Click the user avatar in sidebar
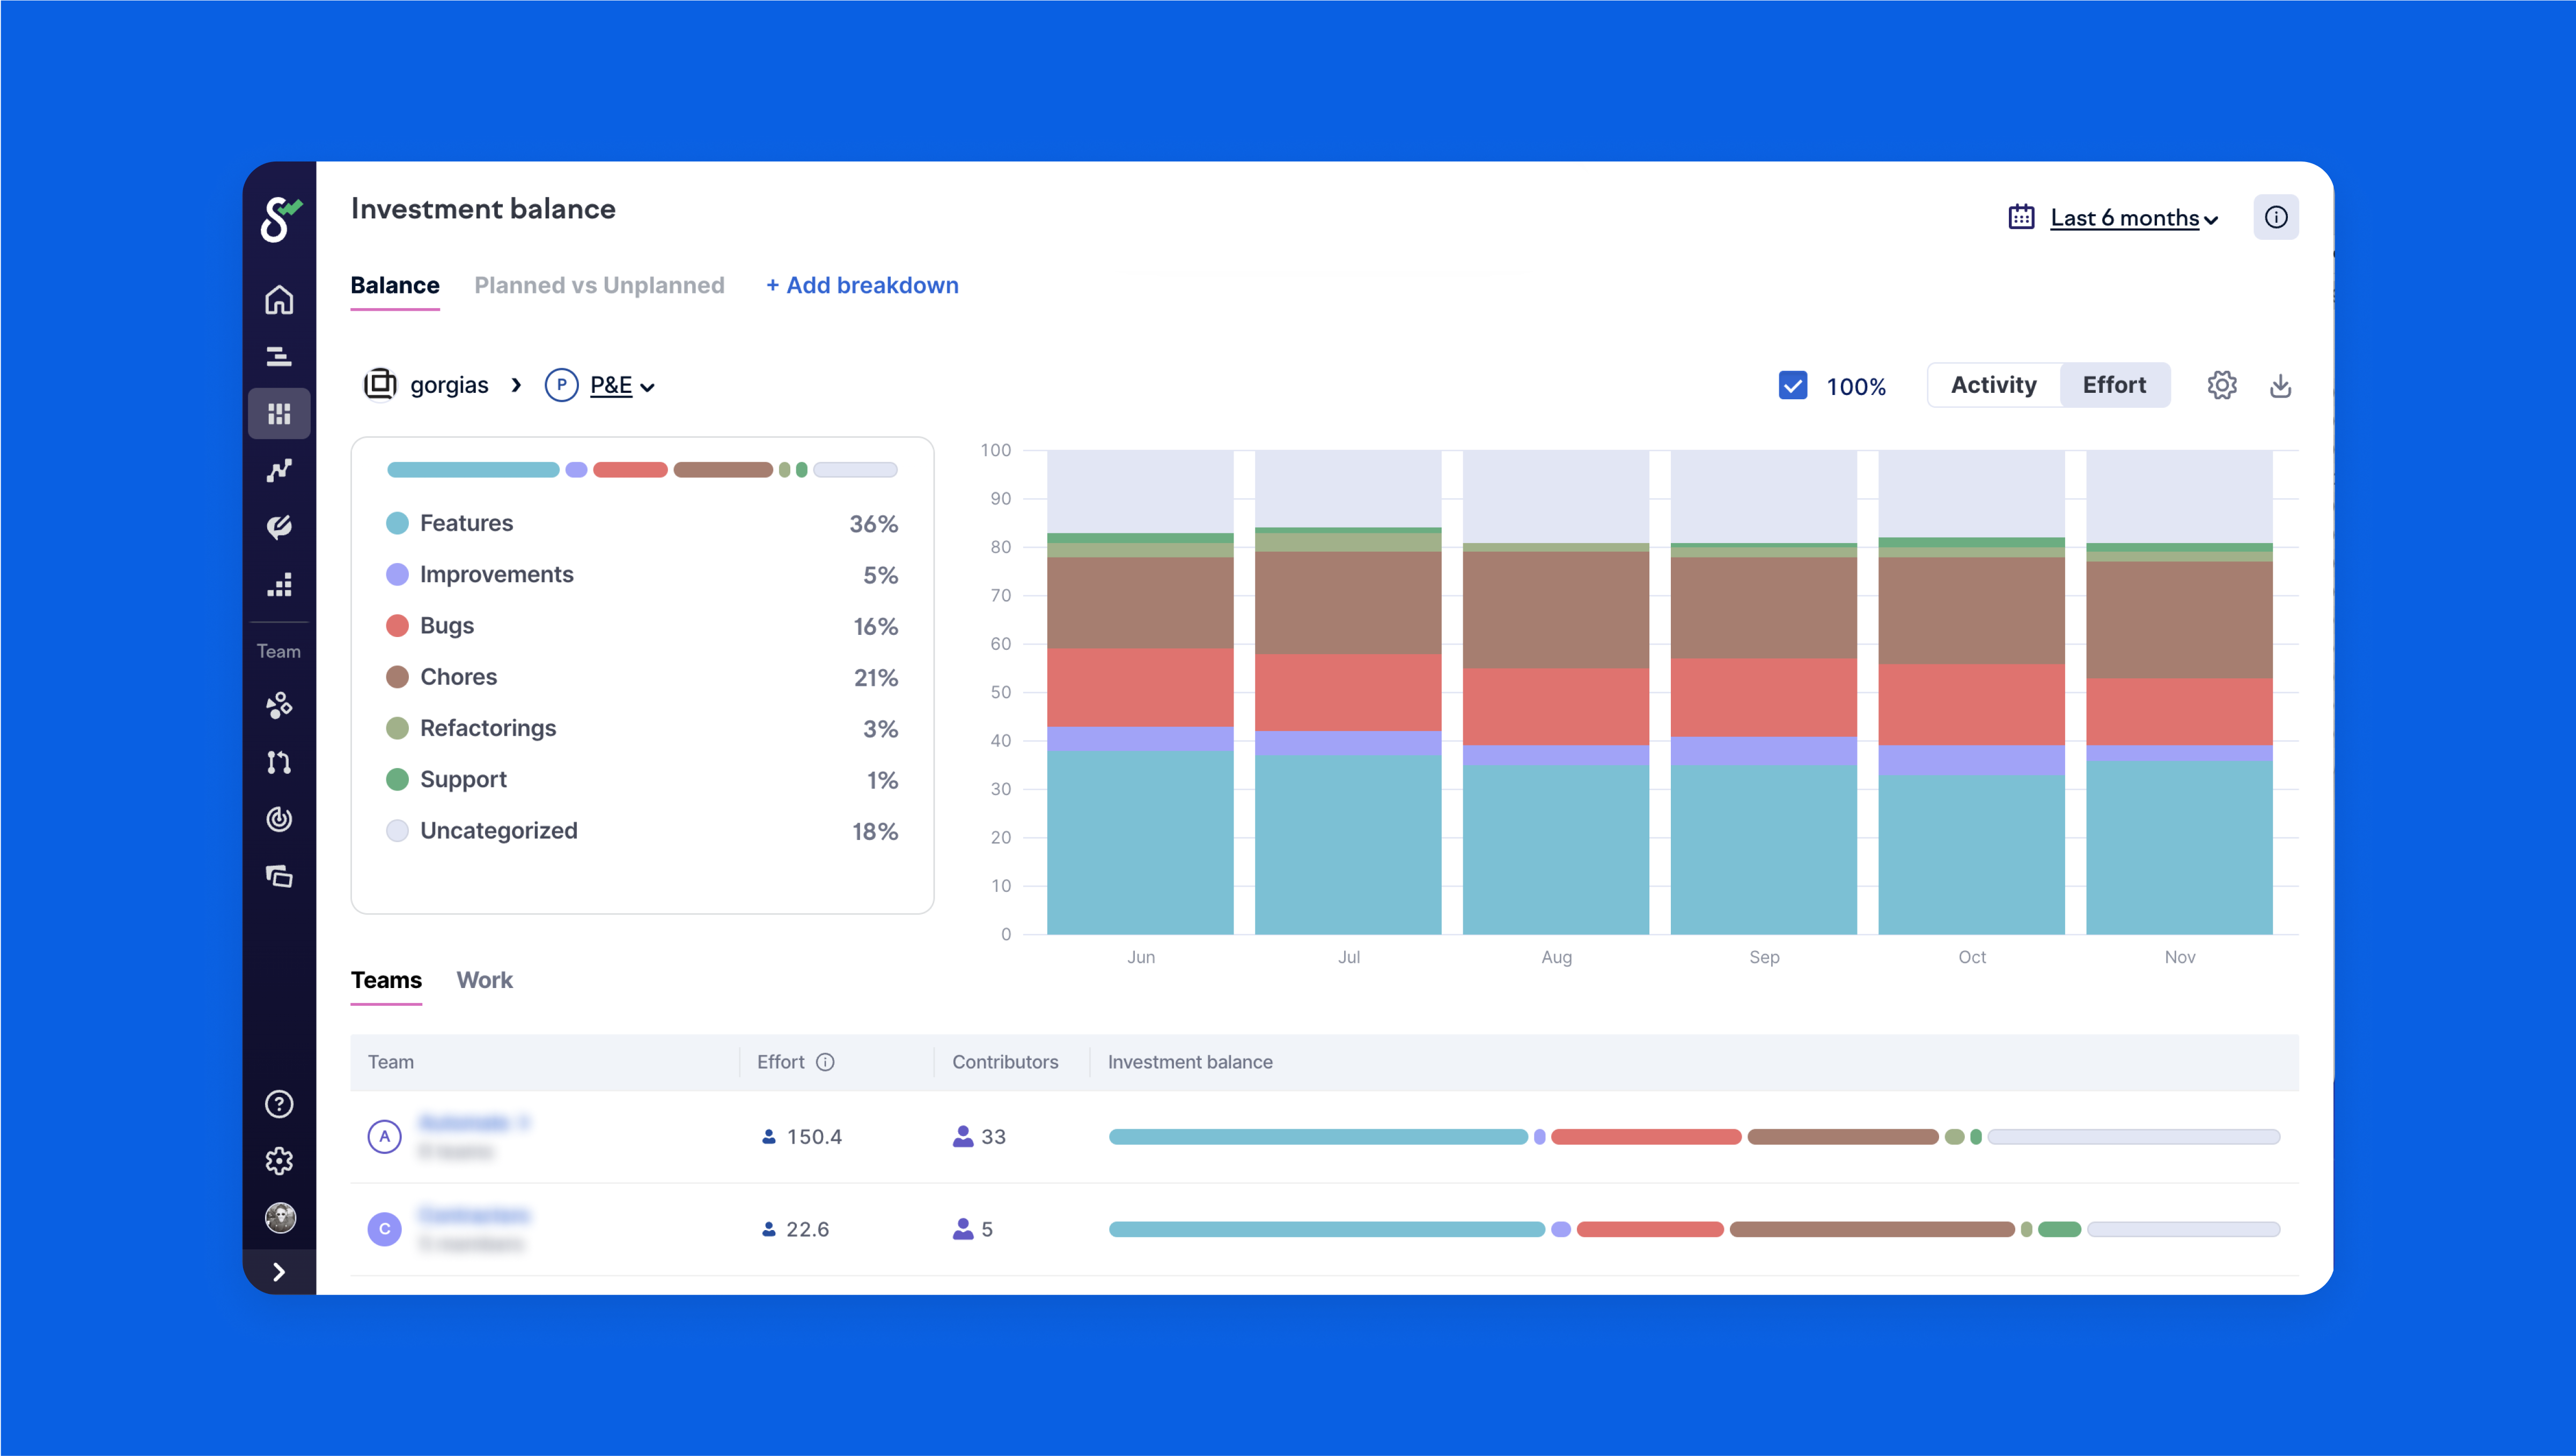 279,1218
